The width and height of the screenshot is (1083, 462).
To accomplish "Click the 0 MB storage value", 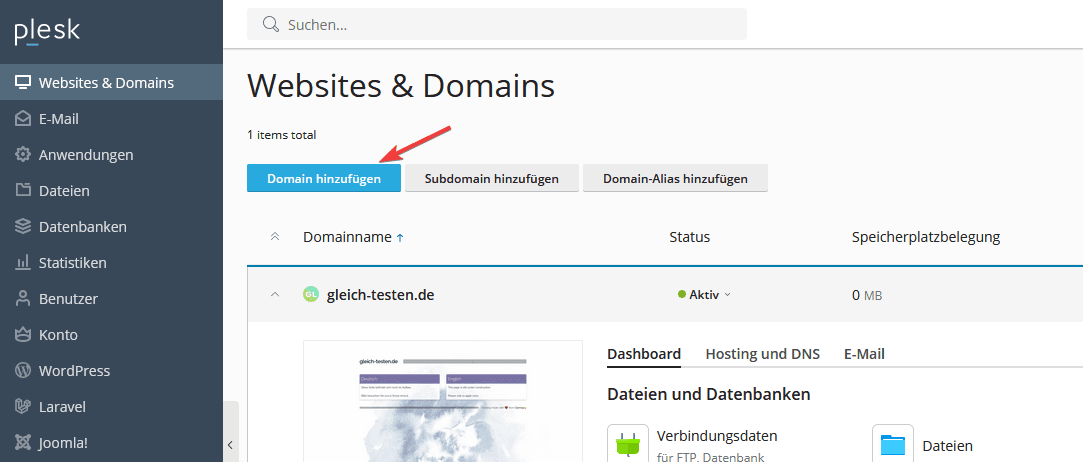I will 867,296.
